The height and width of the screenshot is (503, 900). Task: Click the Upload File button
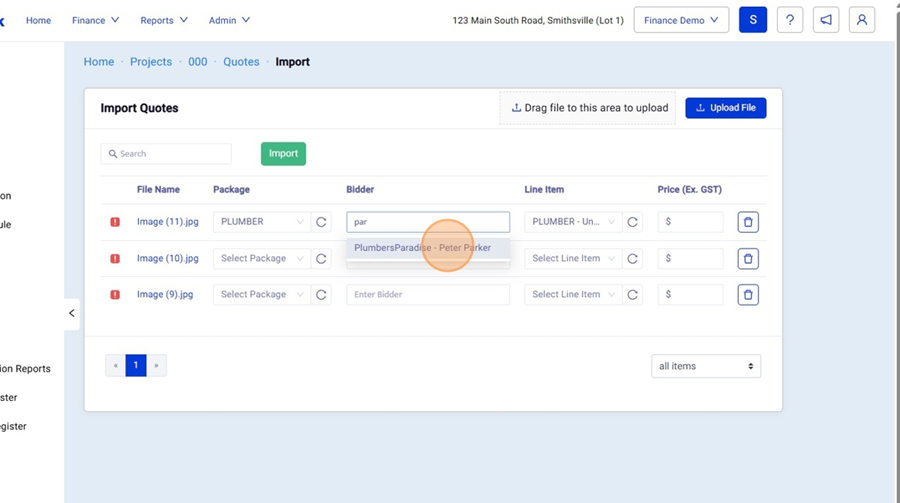(725, 108)
